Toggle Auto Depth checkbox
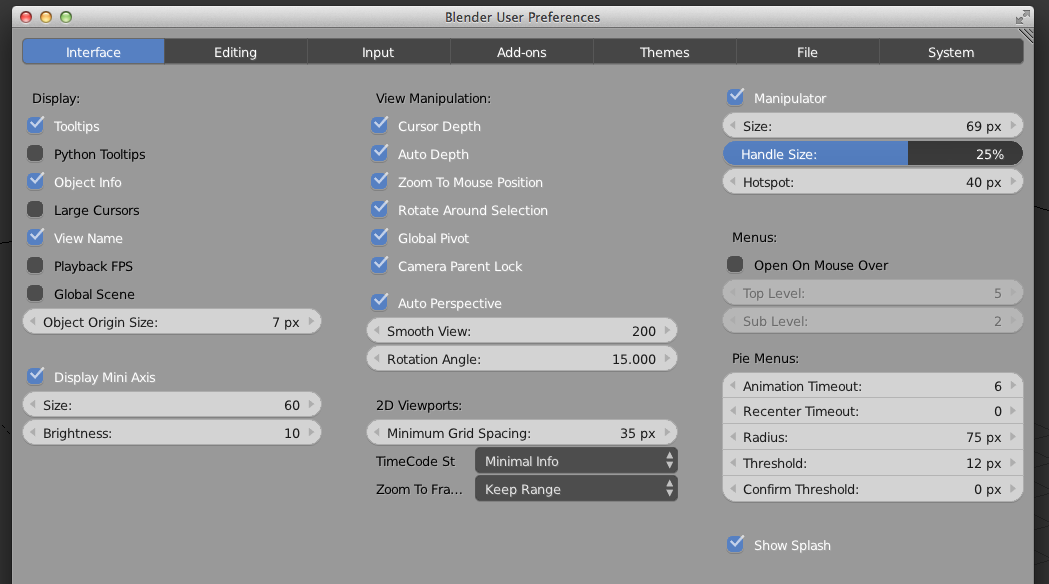Screen dimensions: 1049x584 point(379,154)
